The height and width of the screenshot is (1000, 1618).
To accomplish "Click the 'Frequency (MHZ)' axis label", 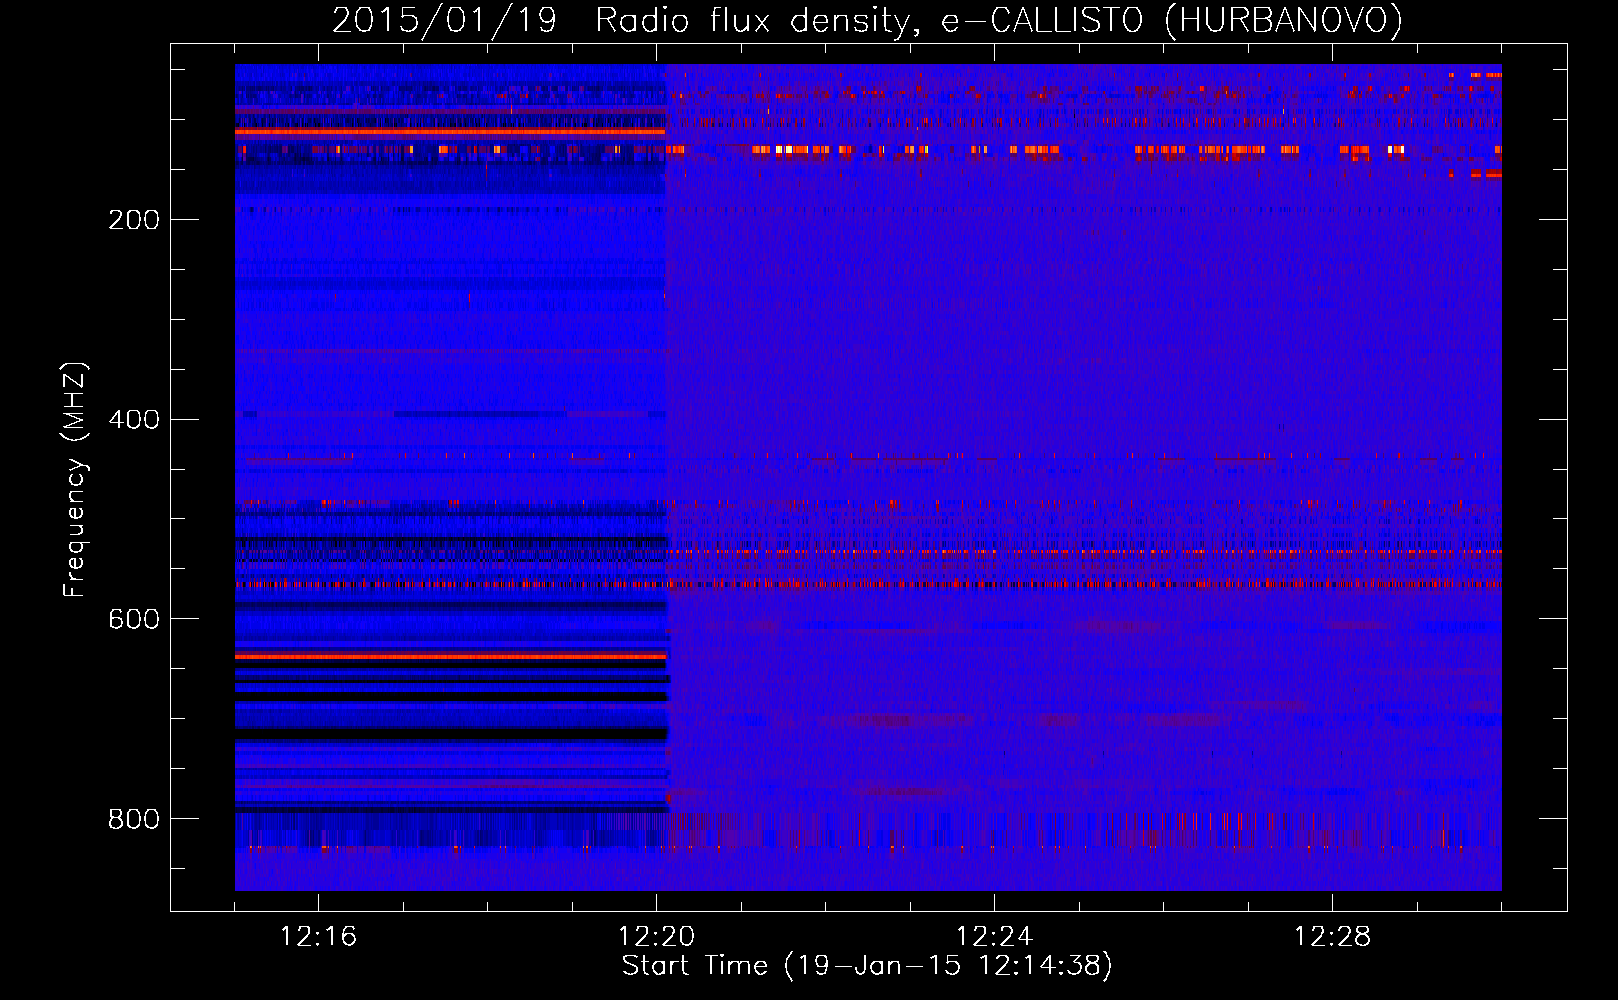I will [75, 480].
